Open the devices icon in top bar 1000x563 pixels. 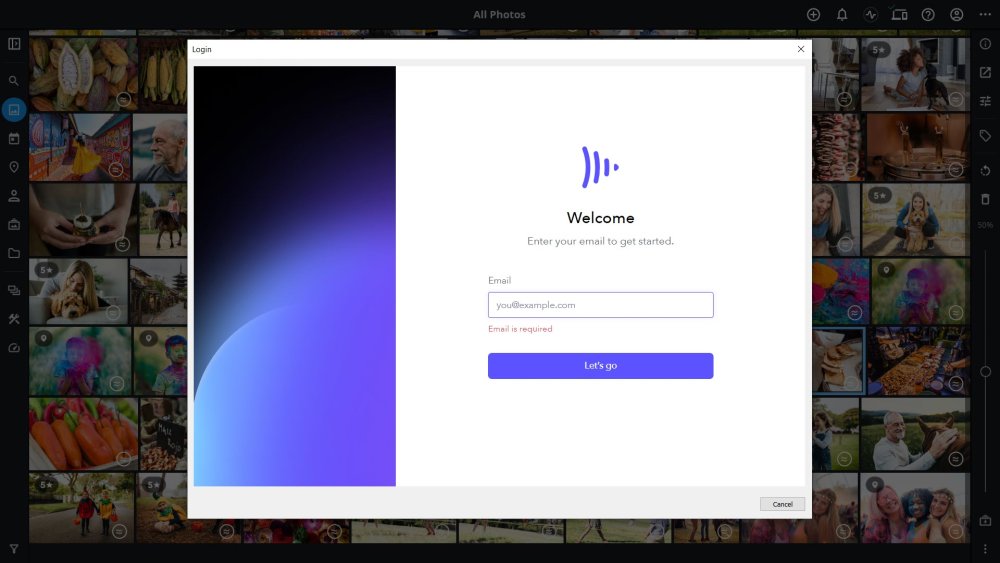point(899,15)
